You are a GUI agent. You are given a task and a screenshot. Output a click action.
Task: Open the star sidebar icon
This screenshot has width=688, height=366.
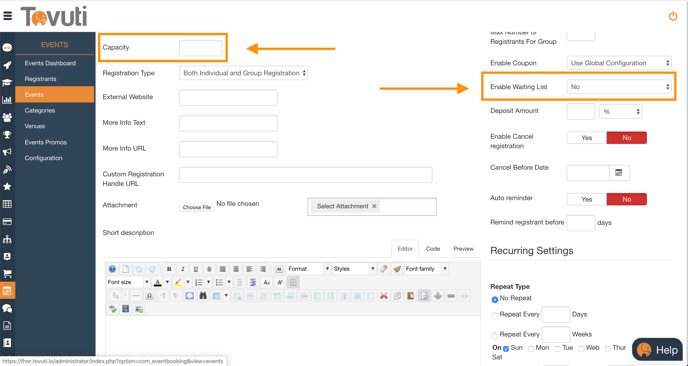(x=7, y=187)
